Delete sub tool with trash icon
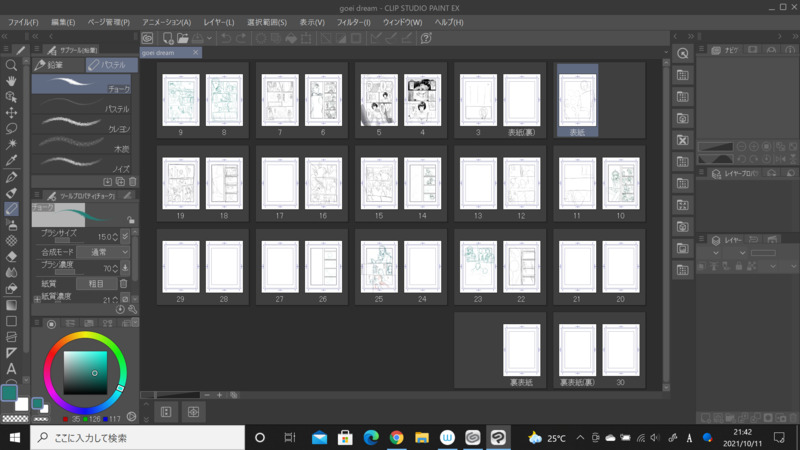Screen dimensions: 800x450 (133, 182)
